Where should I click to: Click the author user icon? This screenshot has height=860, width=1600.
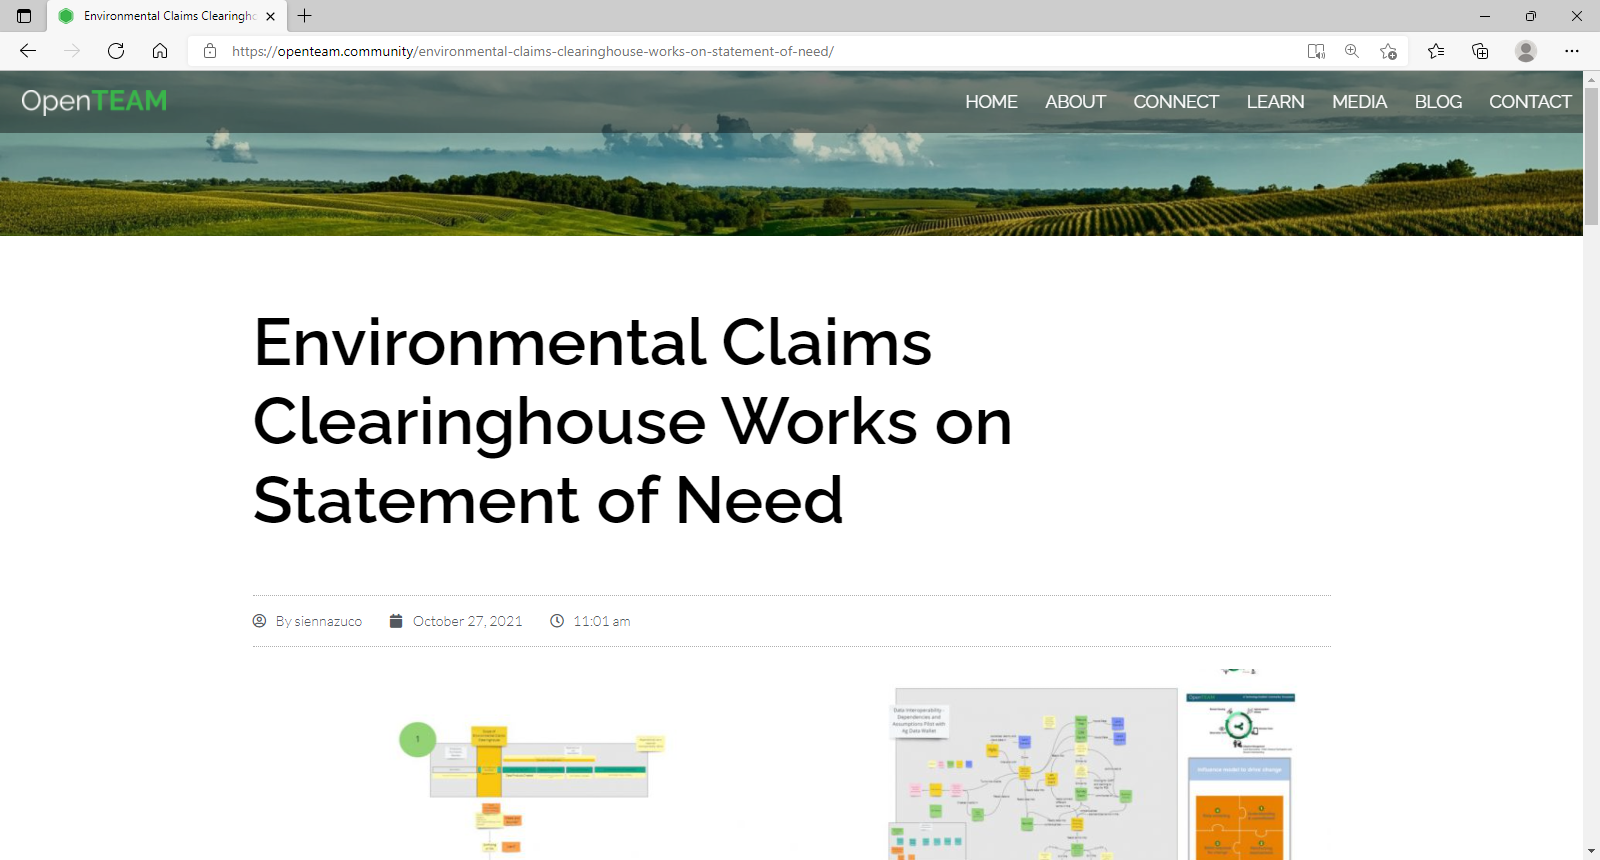coord(260,621)
